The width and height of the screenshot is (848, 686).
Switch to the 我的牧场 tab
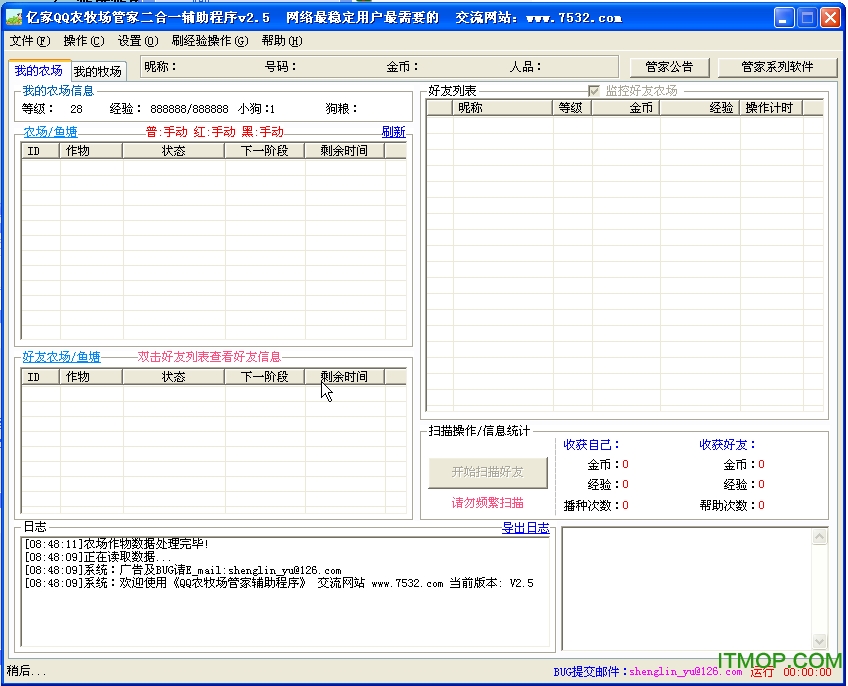coord(98,71)
